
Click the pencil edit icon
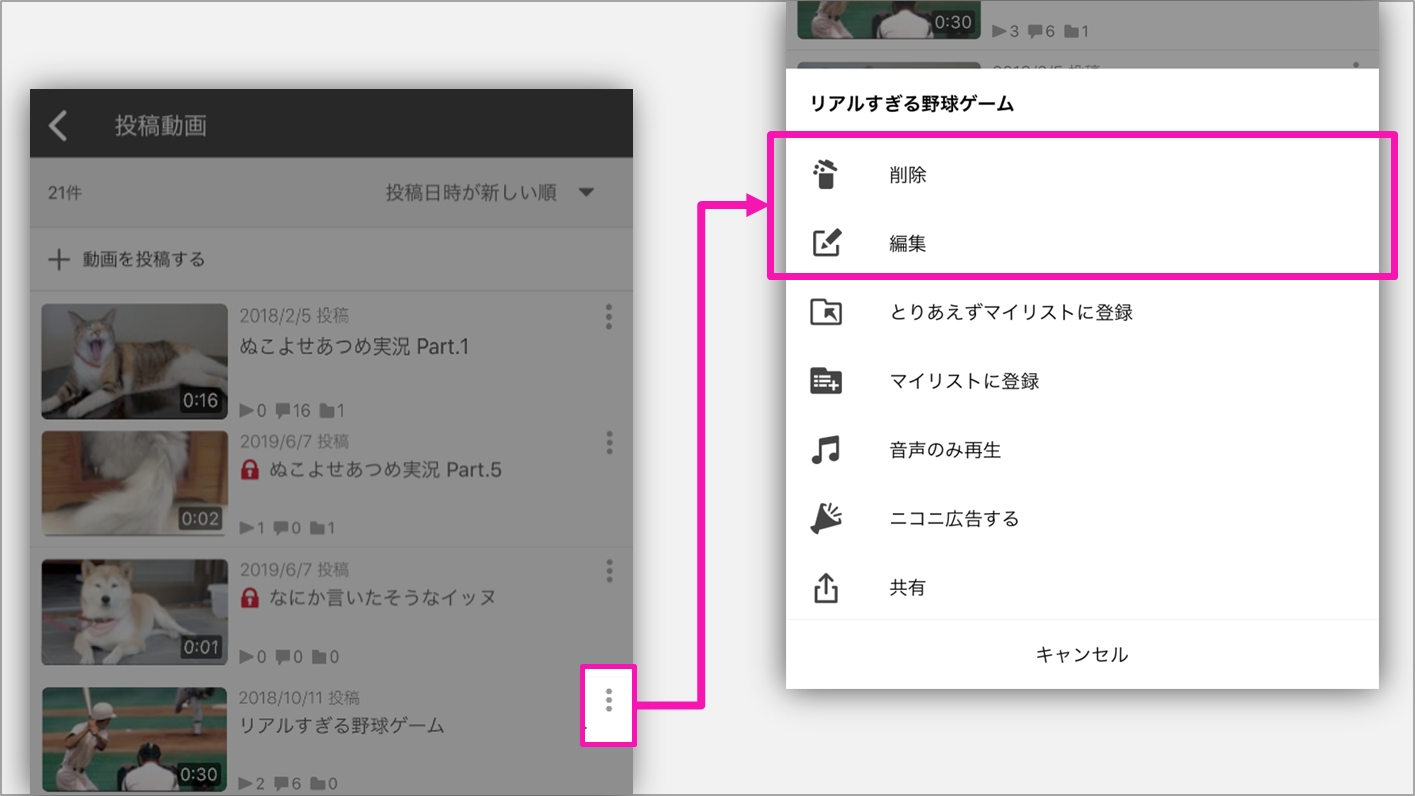coord(826,243)
